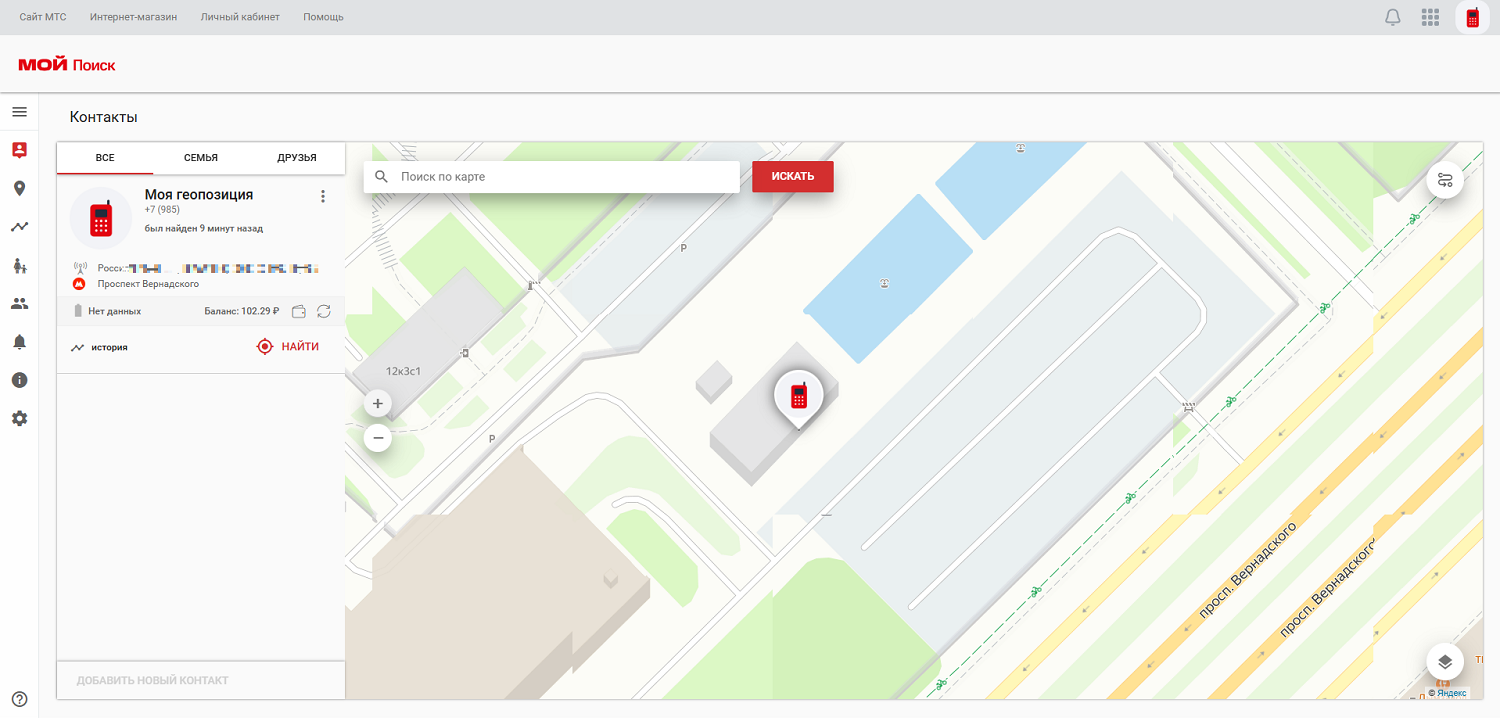
Task: Switch to the Семья tab
Action: click(x=200, y=158)
